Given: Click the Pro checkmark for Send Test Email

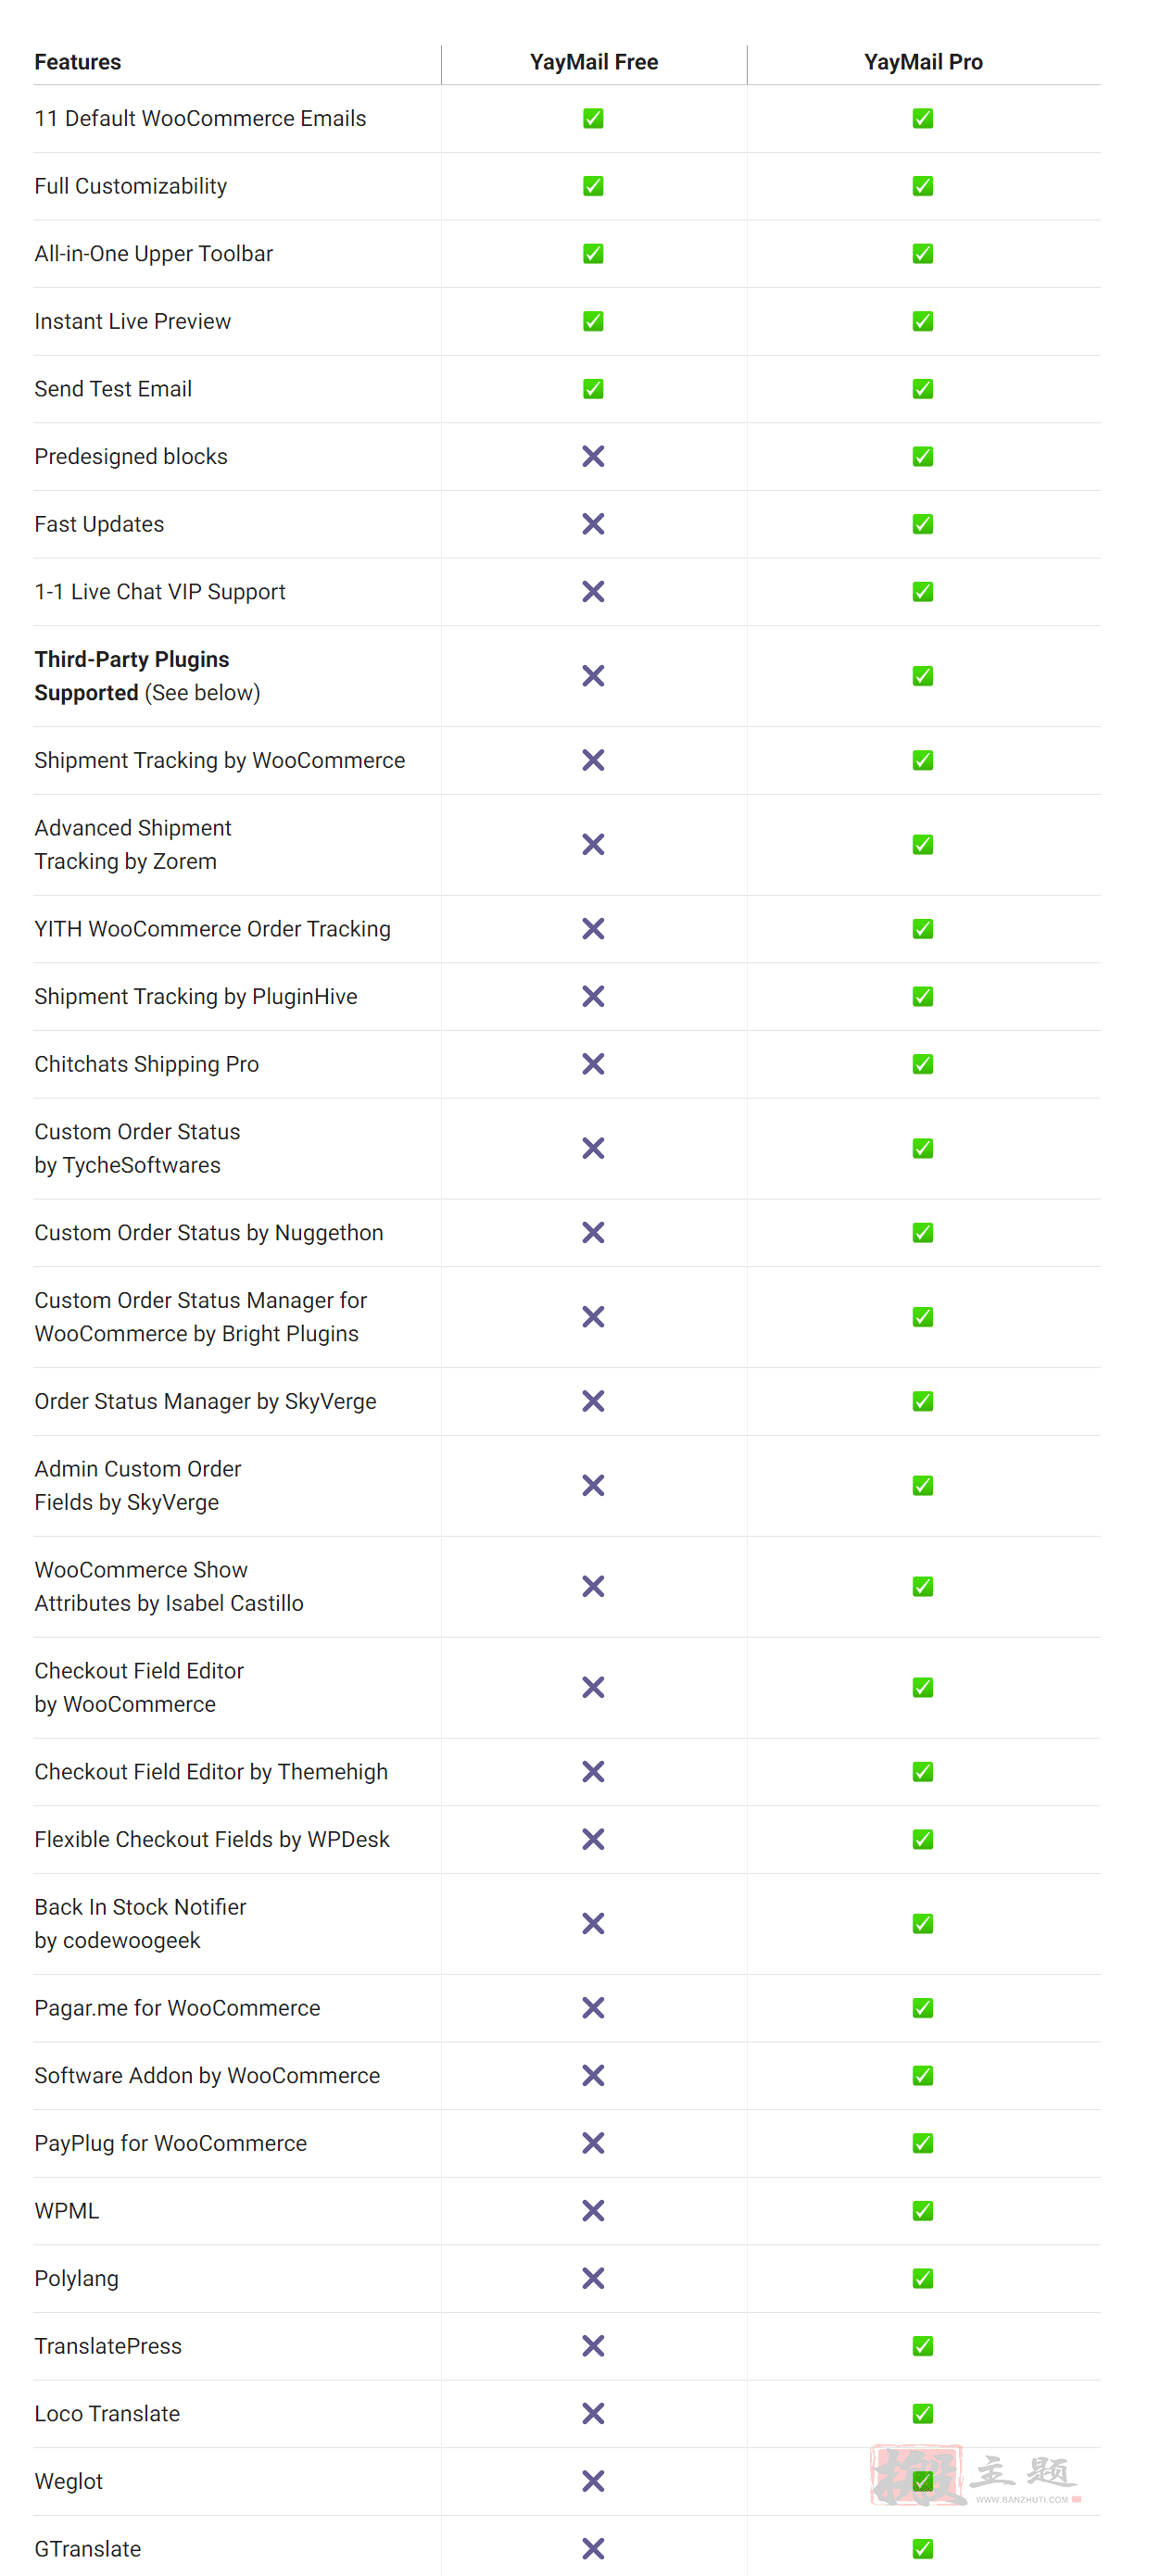Looking at the screenshot, I should click(923, 389).
